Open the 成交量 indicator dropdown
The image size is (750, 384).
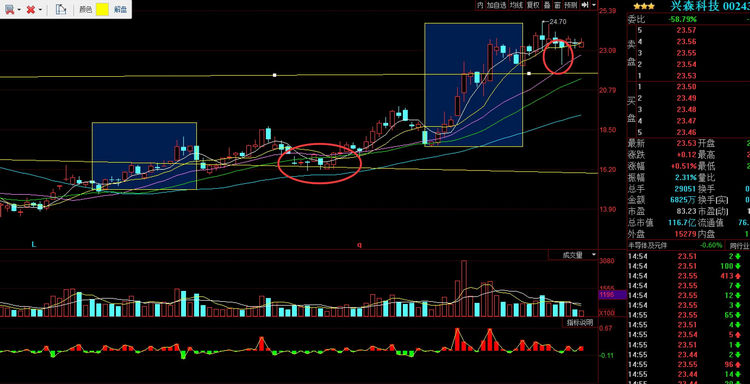point(573,255)
